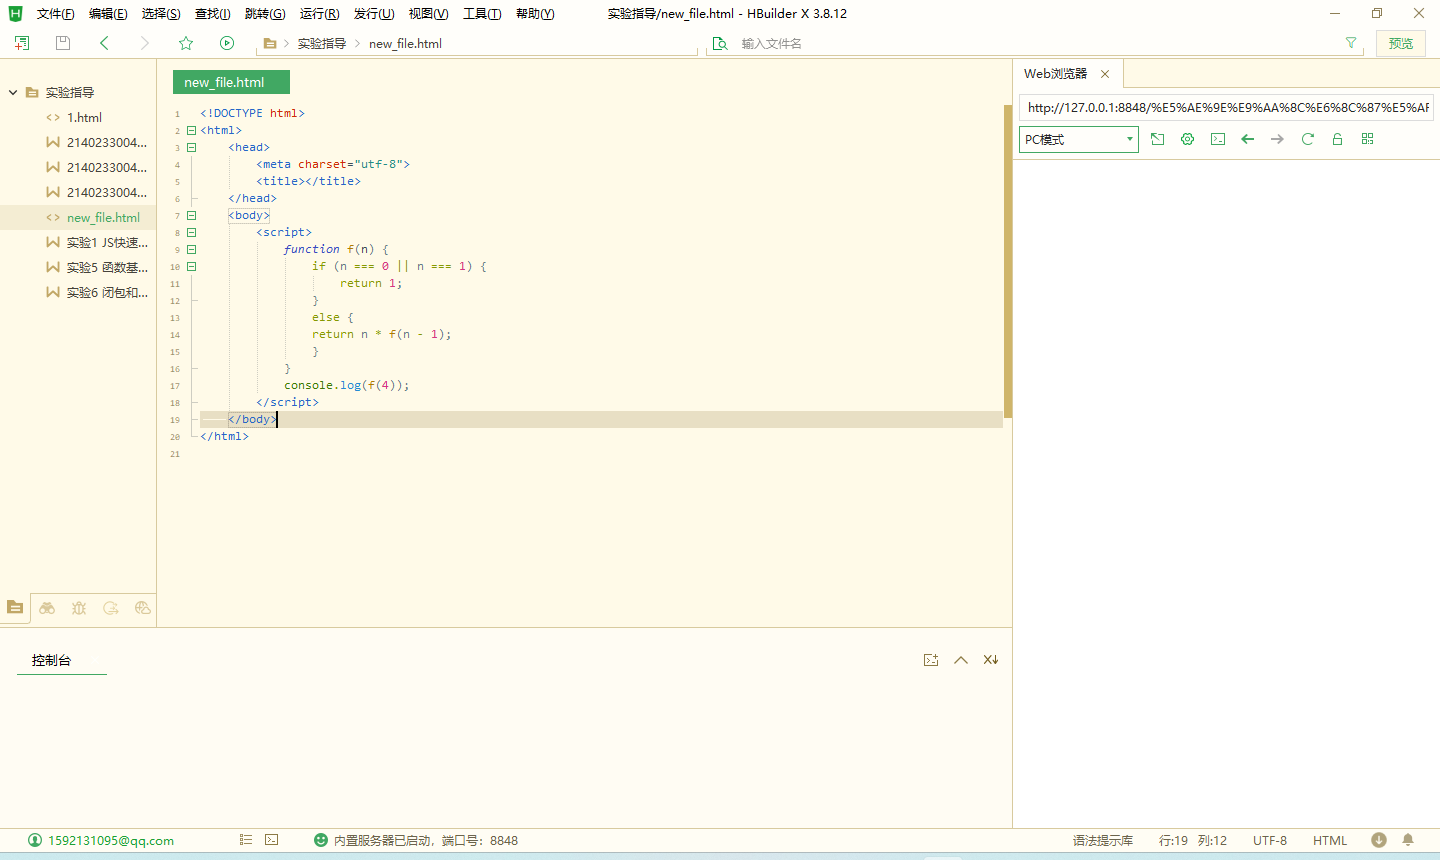Show the QR code for the preview URL

click(x=1368, y=139)
